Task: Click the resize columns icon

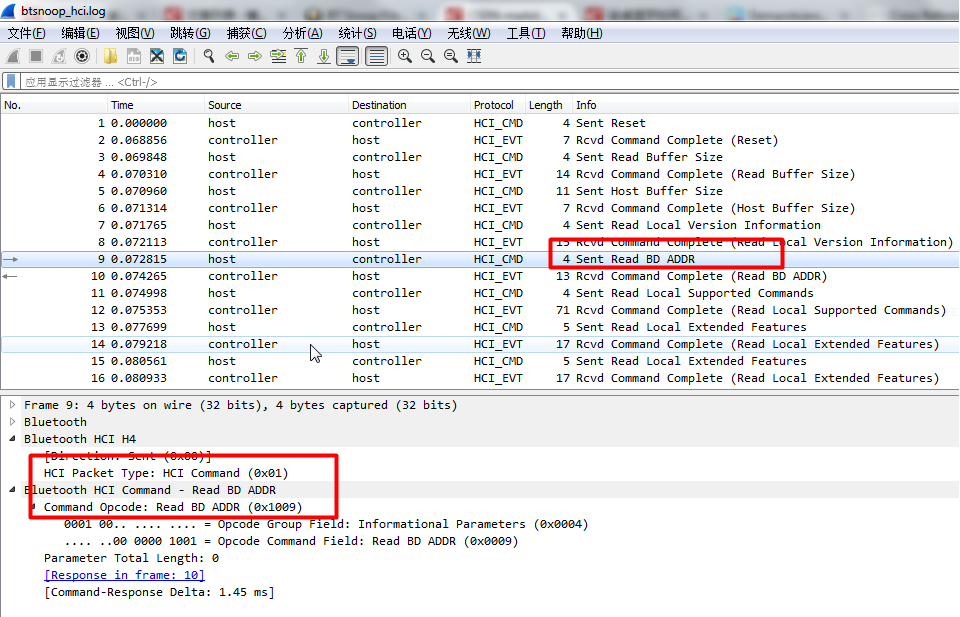Action: [474, 56]
